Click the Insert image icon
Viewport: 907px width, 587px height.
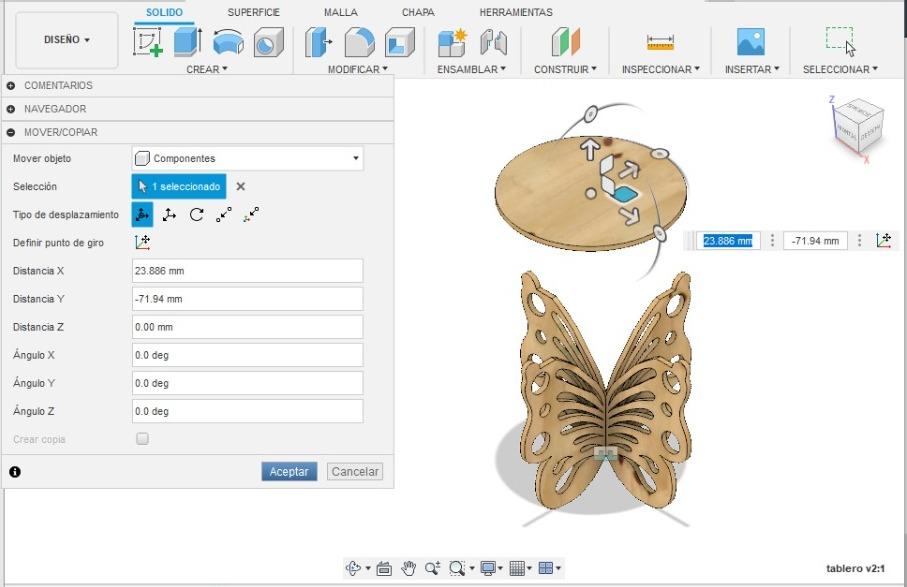(x=751, y=42)
